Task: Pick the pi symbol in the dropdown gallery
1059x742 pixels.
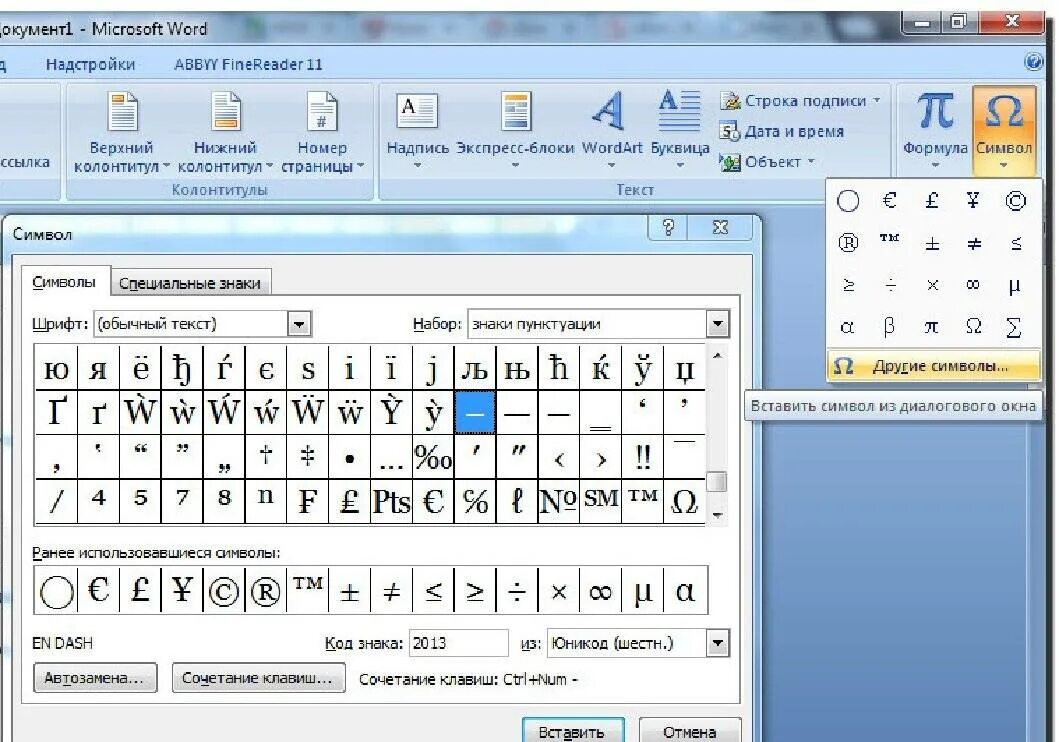Action: click(x=931, y=327)
